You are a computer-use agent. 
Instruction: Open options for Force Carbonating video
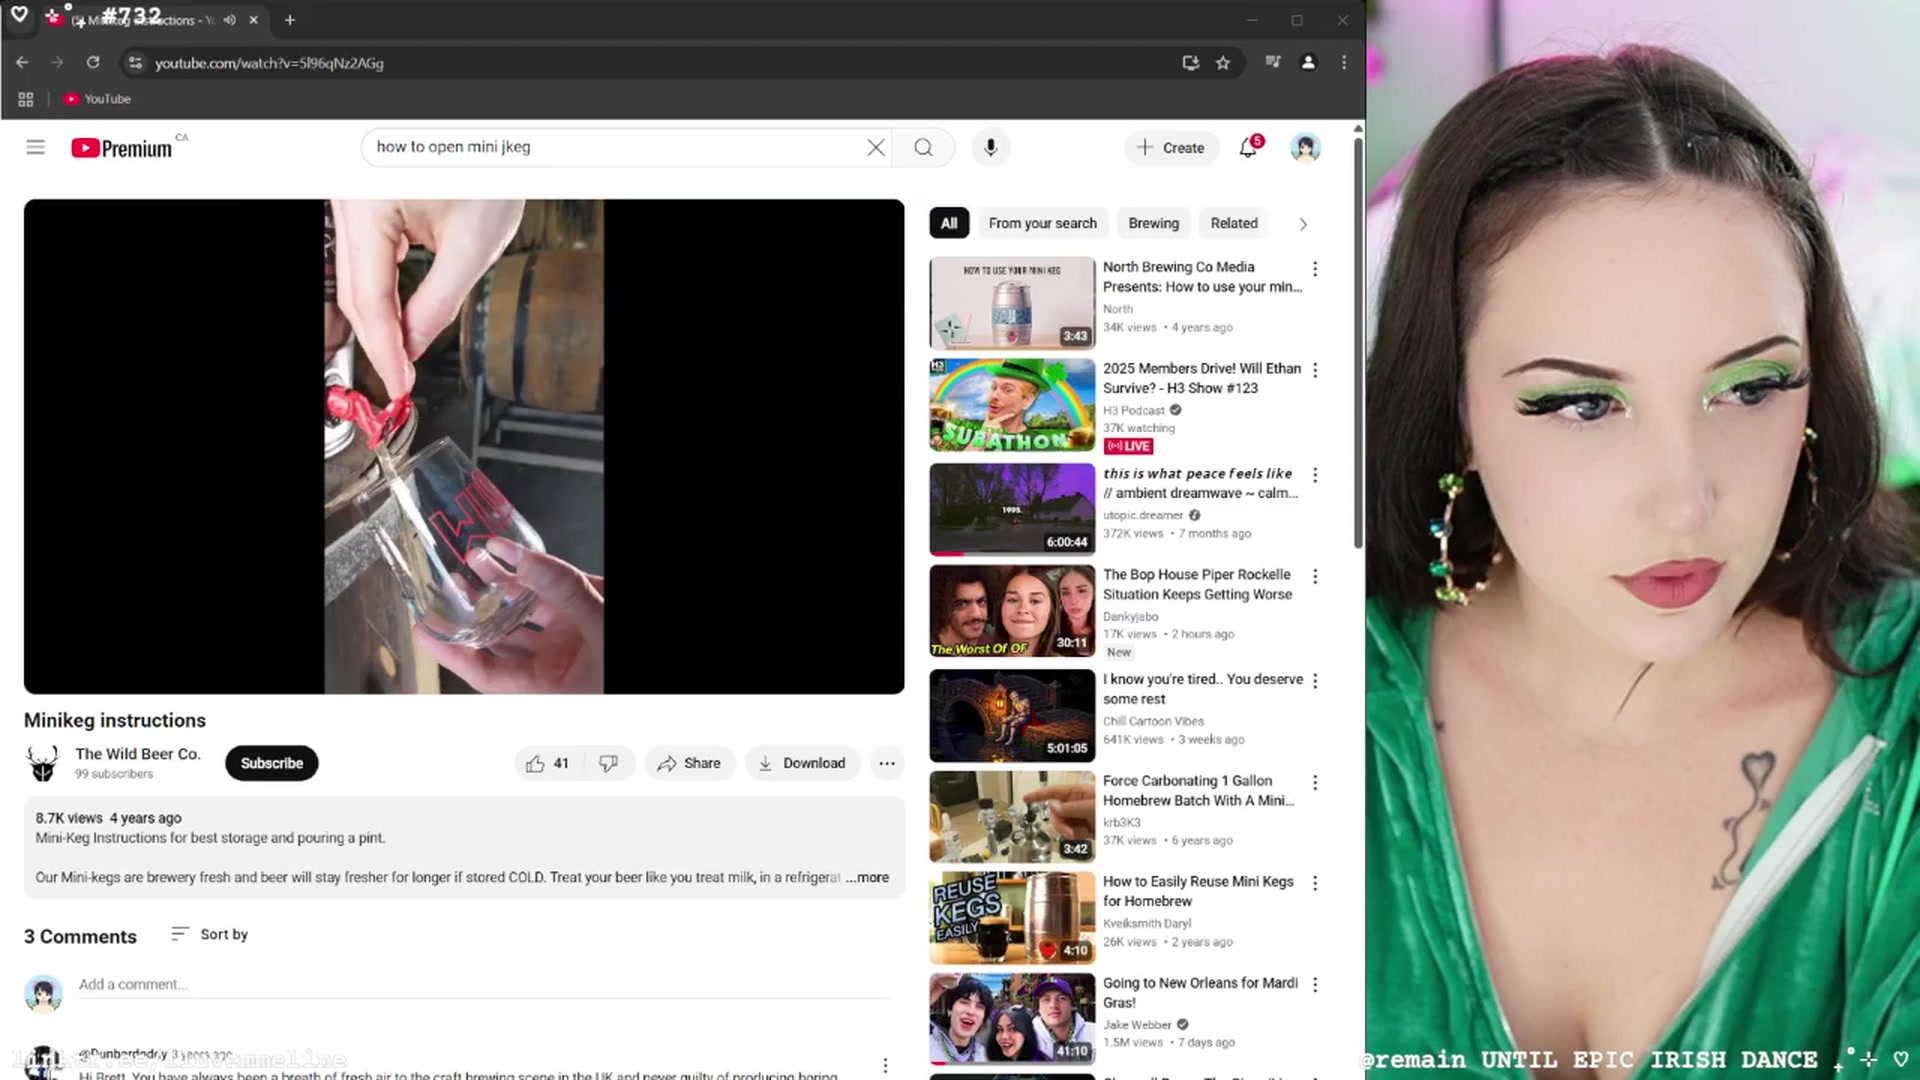pyautogui.click(x=1315, y=783)
